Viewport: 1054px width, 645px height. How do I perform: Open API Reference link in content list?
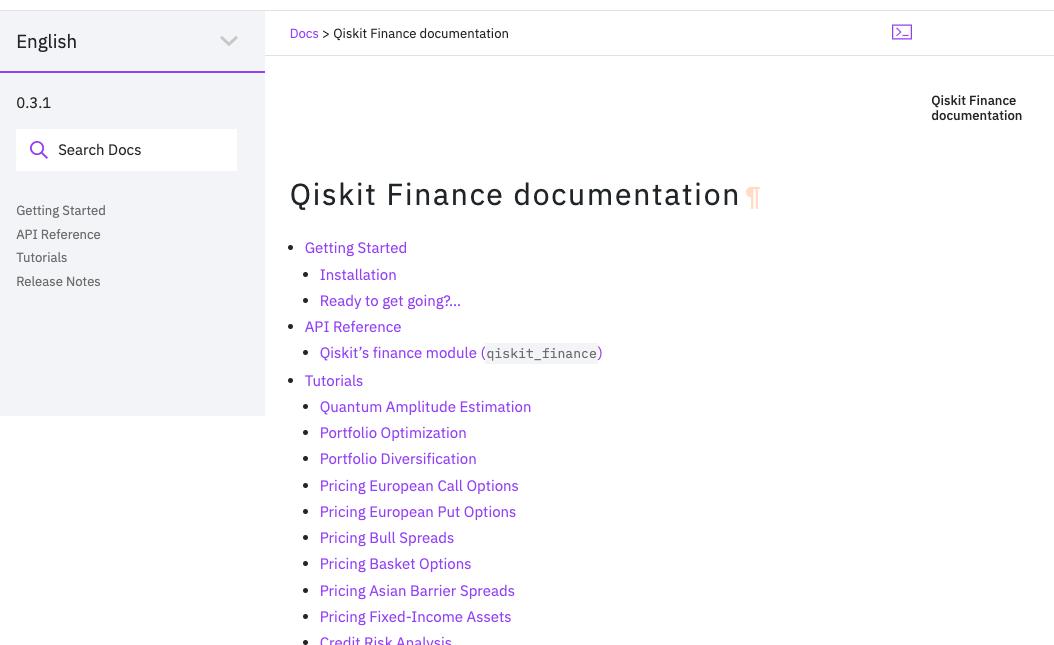click(353, 327)
